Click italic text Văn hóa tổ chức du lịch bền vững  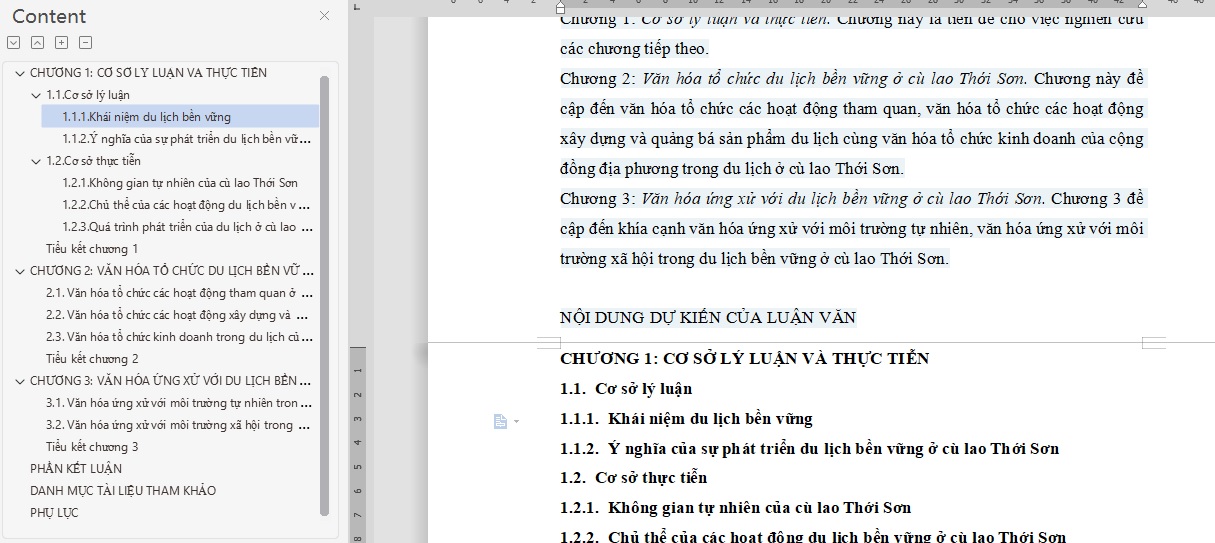[835, 78]
